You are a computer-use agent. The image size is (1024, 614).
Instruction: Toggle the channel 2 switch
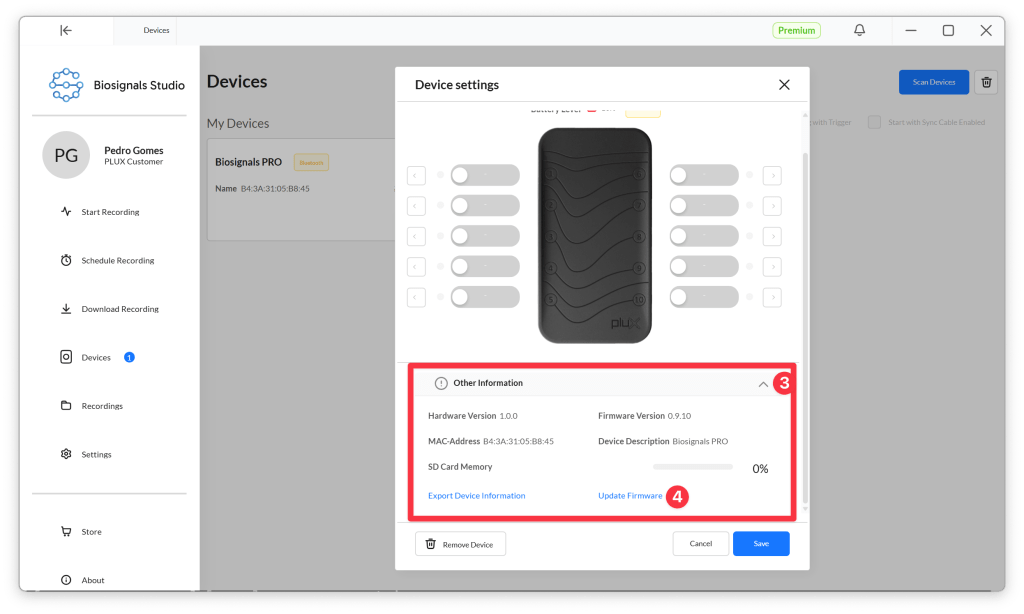(x=485, y=206)
